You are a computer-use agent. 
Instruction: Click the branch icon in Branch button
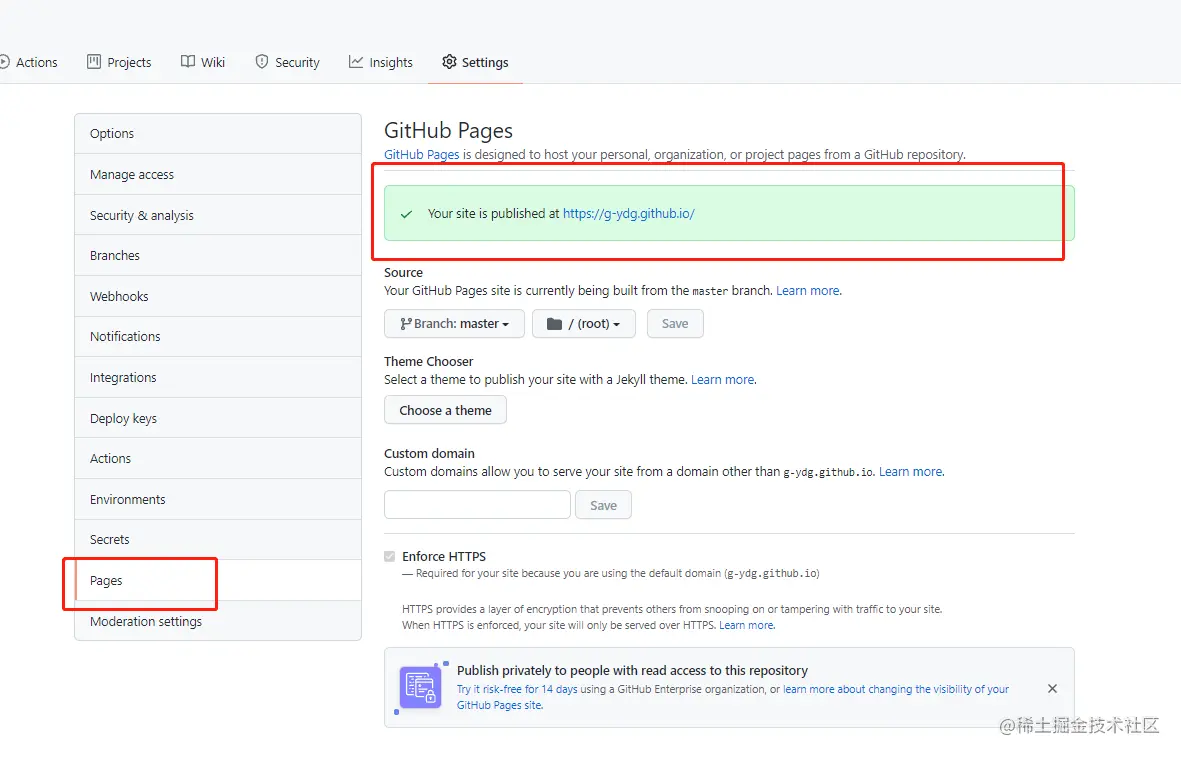point(406,324)
